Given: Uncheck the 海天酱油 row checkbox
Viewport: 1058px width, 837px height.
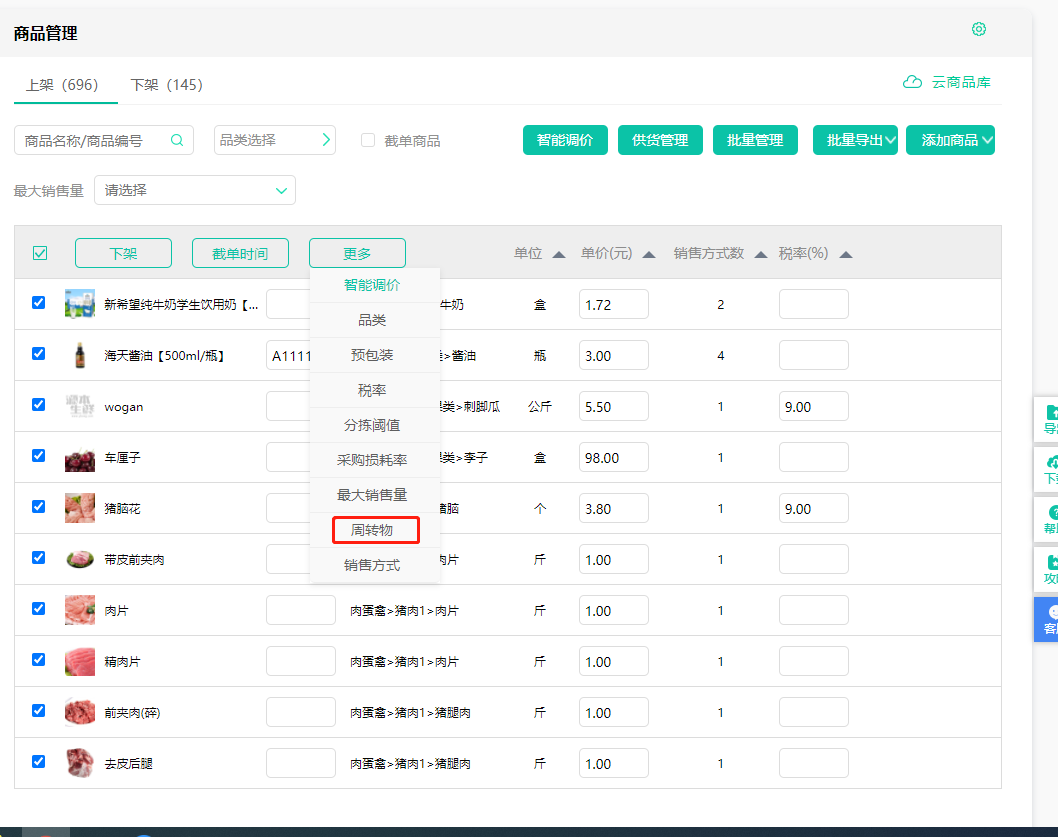Looking at the screenshot, I should point(39,353).
